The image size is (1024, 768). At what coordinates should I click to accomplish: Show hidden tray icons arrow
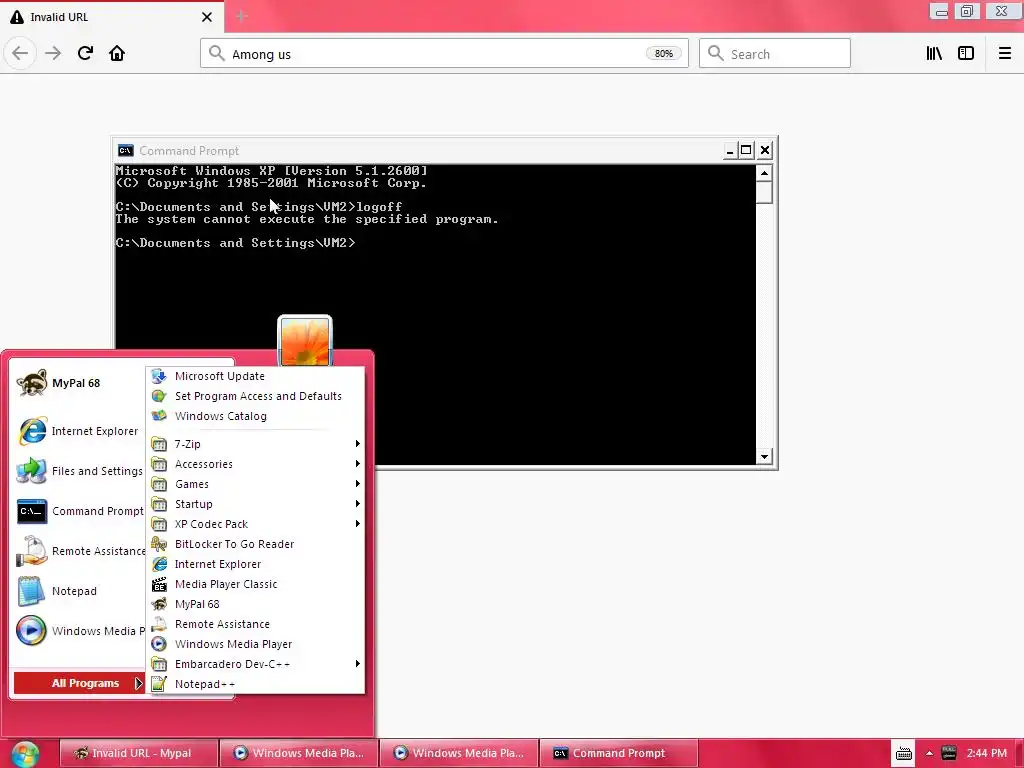click(929, 754)
